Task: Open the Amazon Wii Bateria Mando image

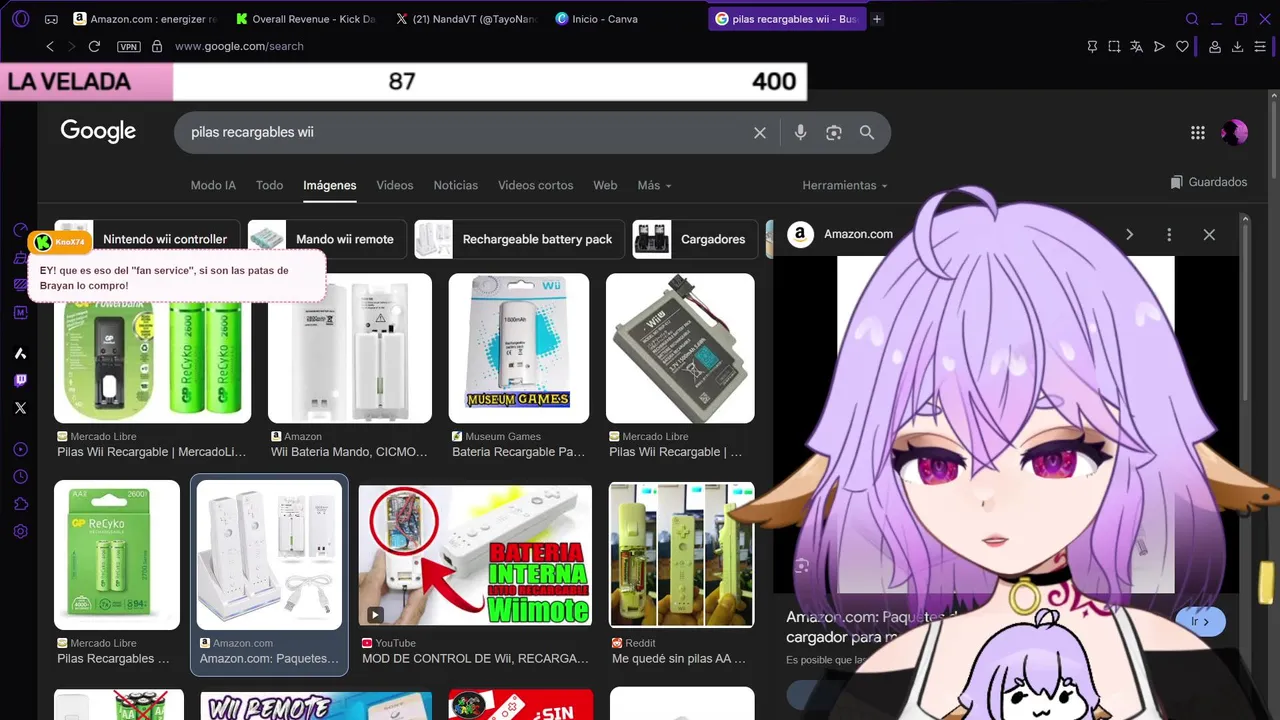Action: click(x=350, y=348)
